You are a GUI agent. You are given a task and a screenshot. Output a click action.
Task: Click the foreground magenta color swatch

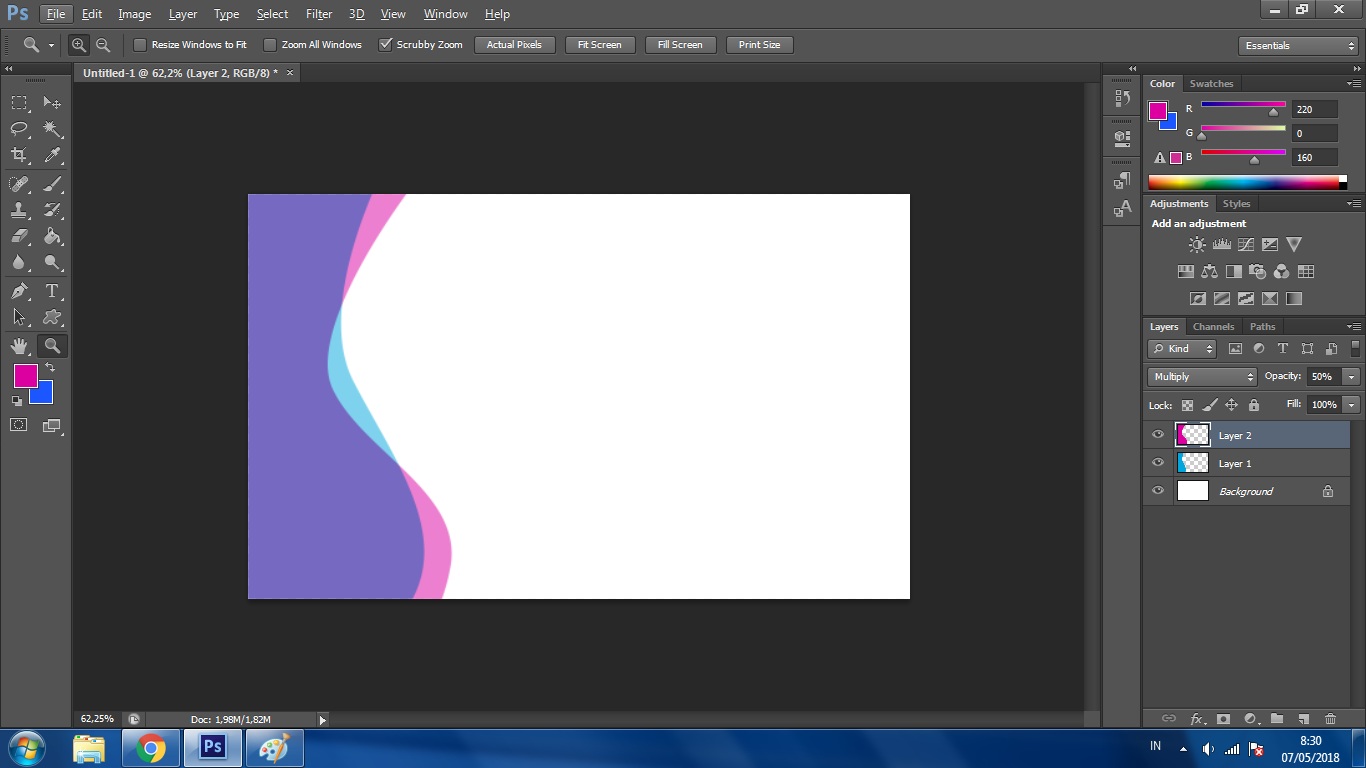point(24,375)
